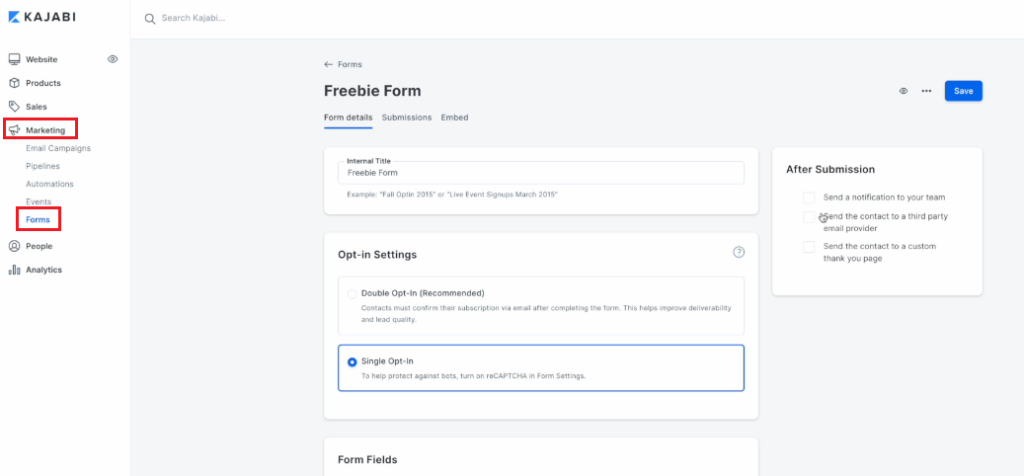Click inside the Internal Title field
Screen dimensions: 1024x476
541,173
